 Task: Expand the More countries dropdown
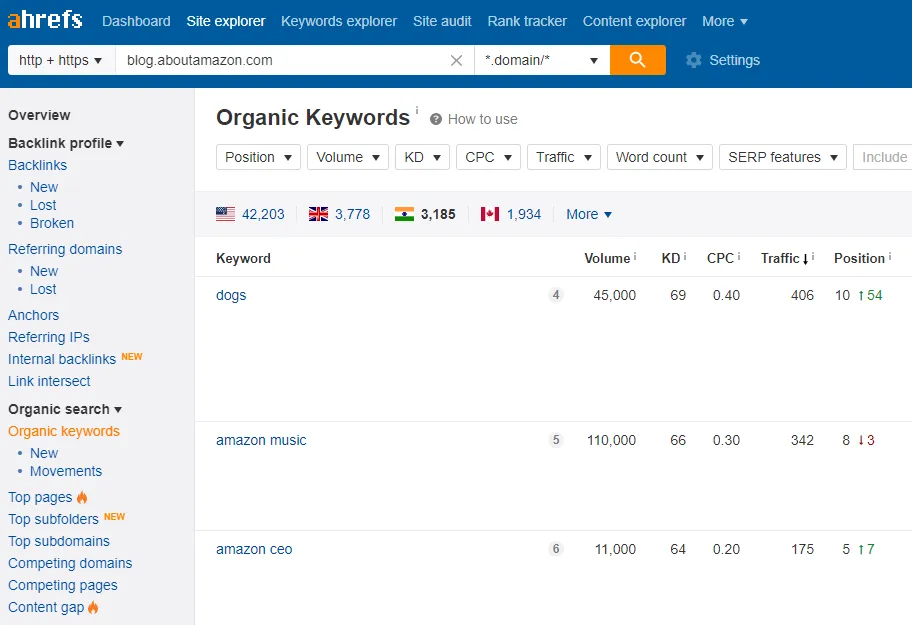(589, 214)
